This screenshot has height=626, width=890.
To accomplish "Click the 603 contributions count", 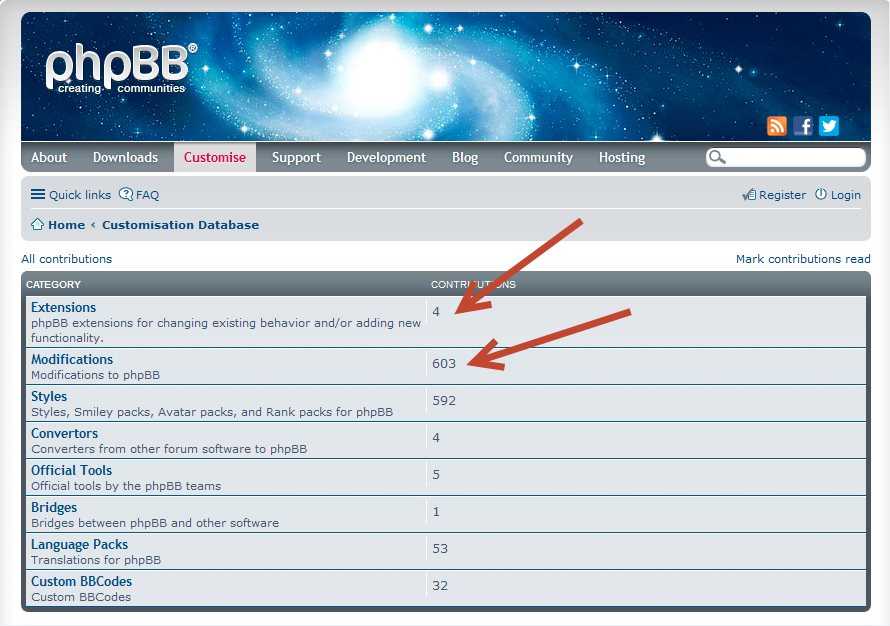I will tap(444, 363).
